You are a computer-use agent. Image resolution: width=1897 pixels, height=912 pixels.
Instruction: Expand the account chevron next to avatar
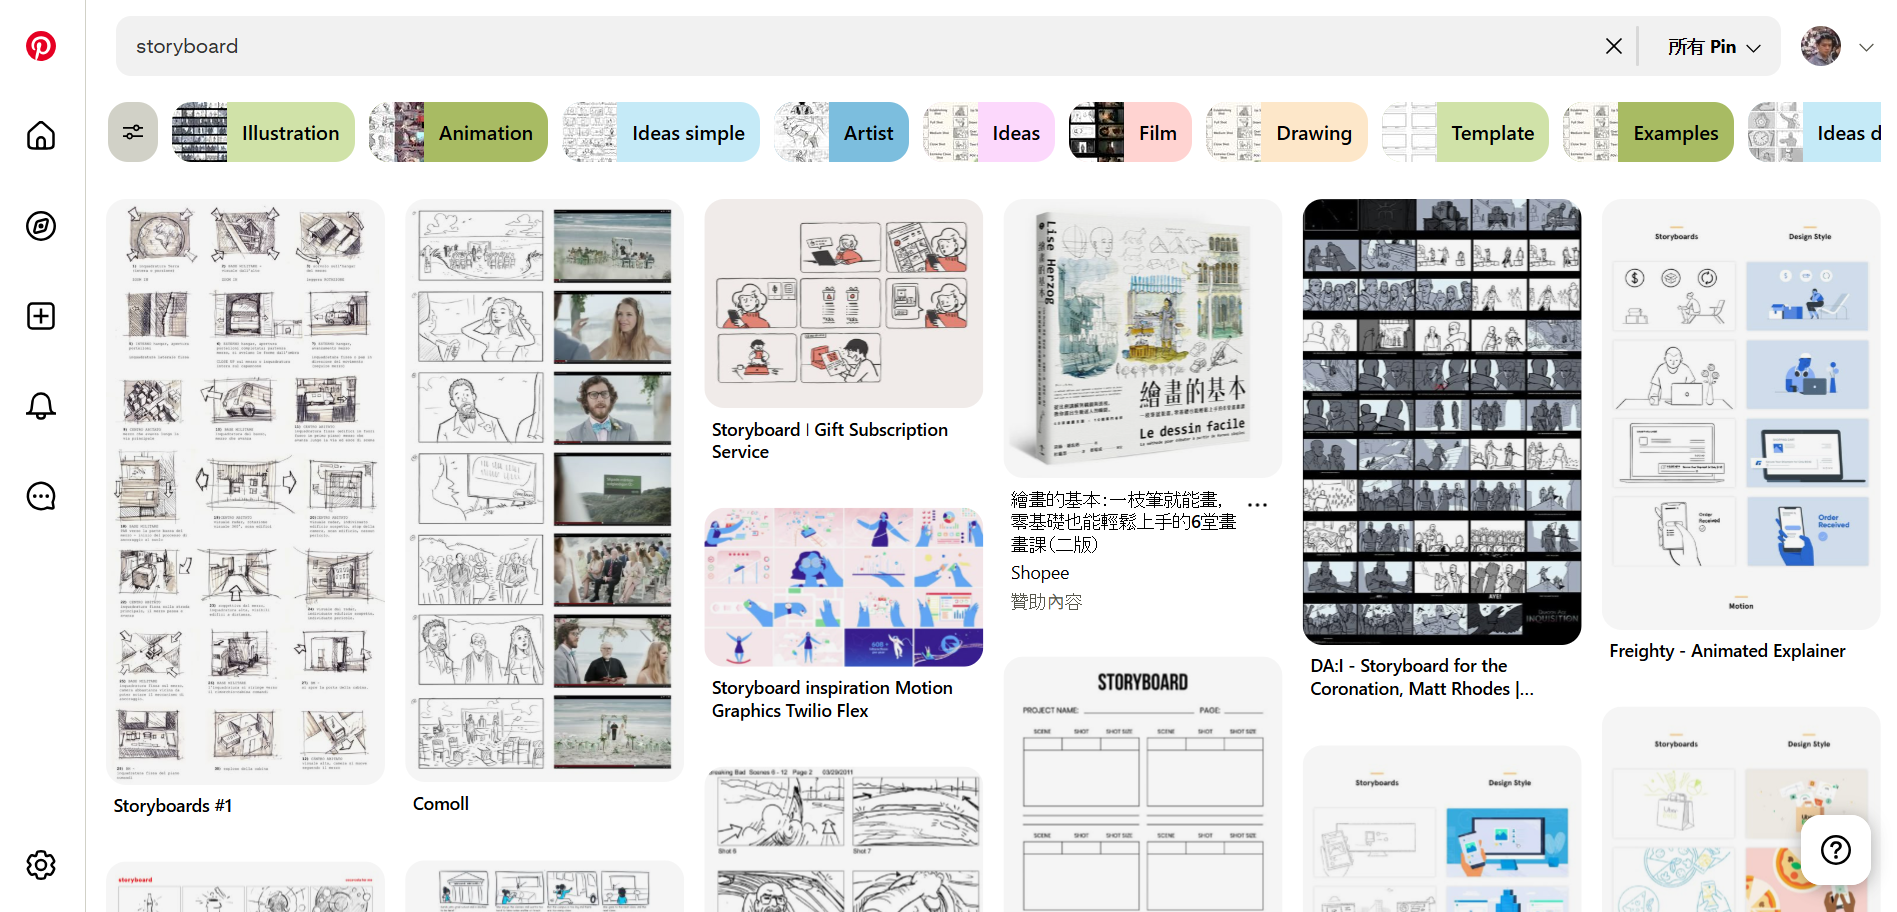pos(1866,47)
